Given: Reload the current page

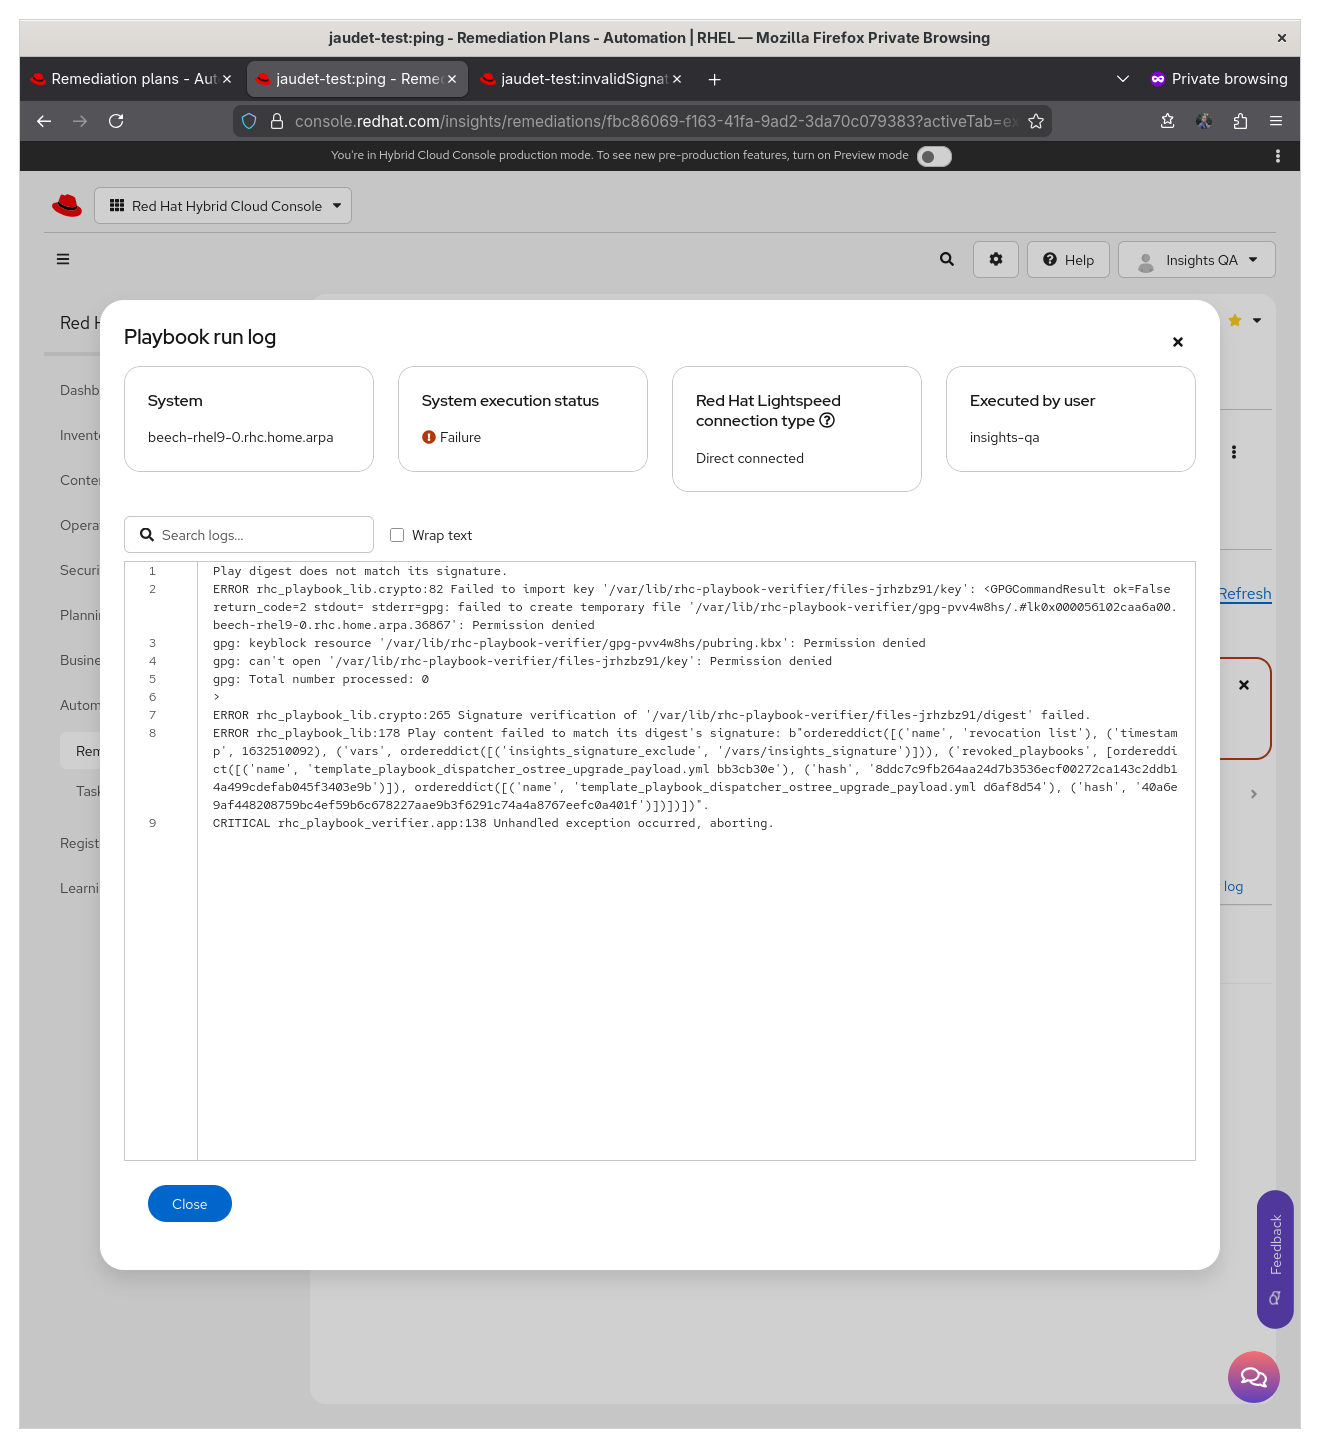Looking at the screenshot, I should (x=116, y=121).
